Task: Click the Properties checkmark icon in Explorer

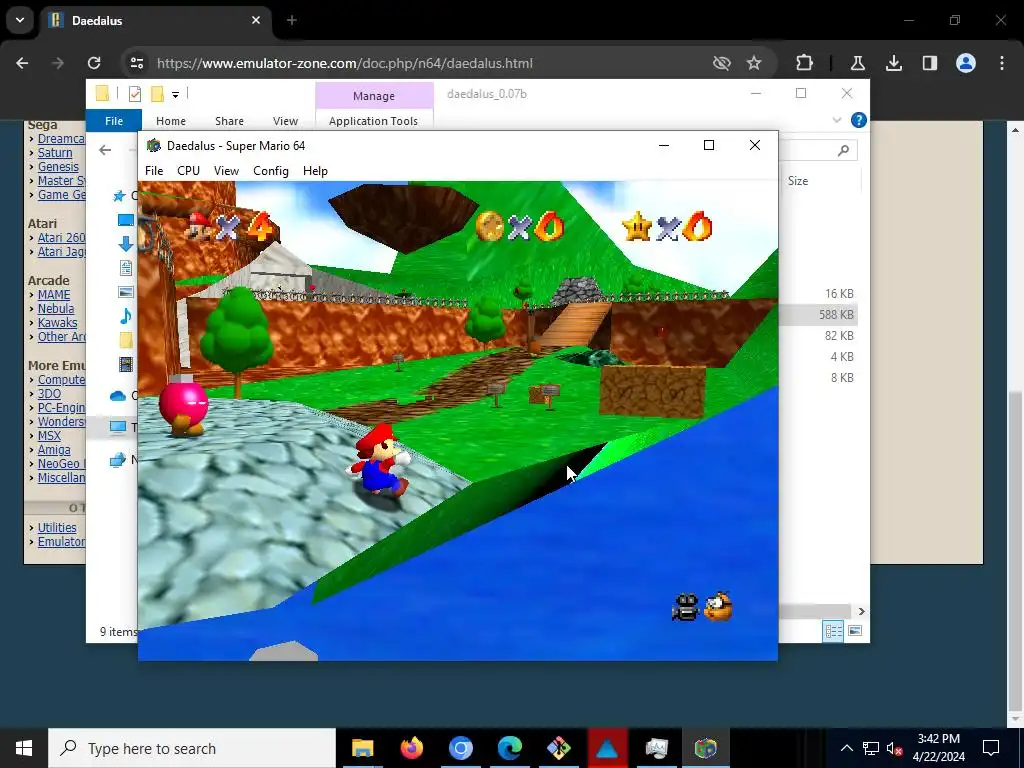Action: coord(135,94)
